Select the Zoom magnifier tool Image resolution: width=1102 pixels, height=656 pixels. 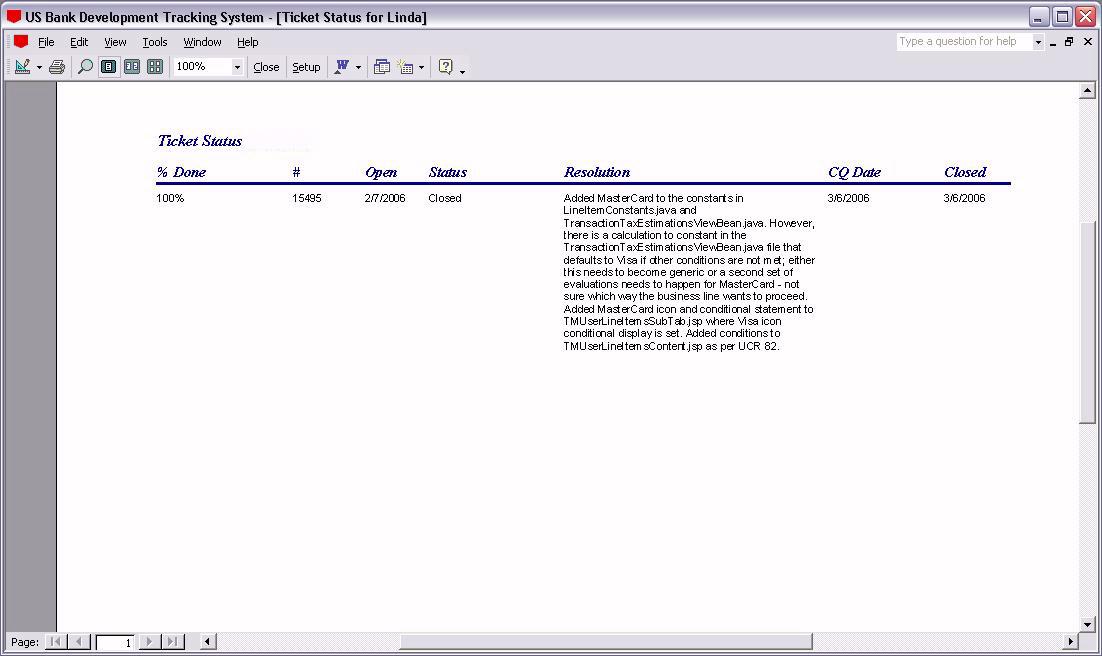pyautogui.click(x=85, y=67)
